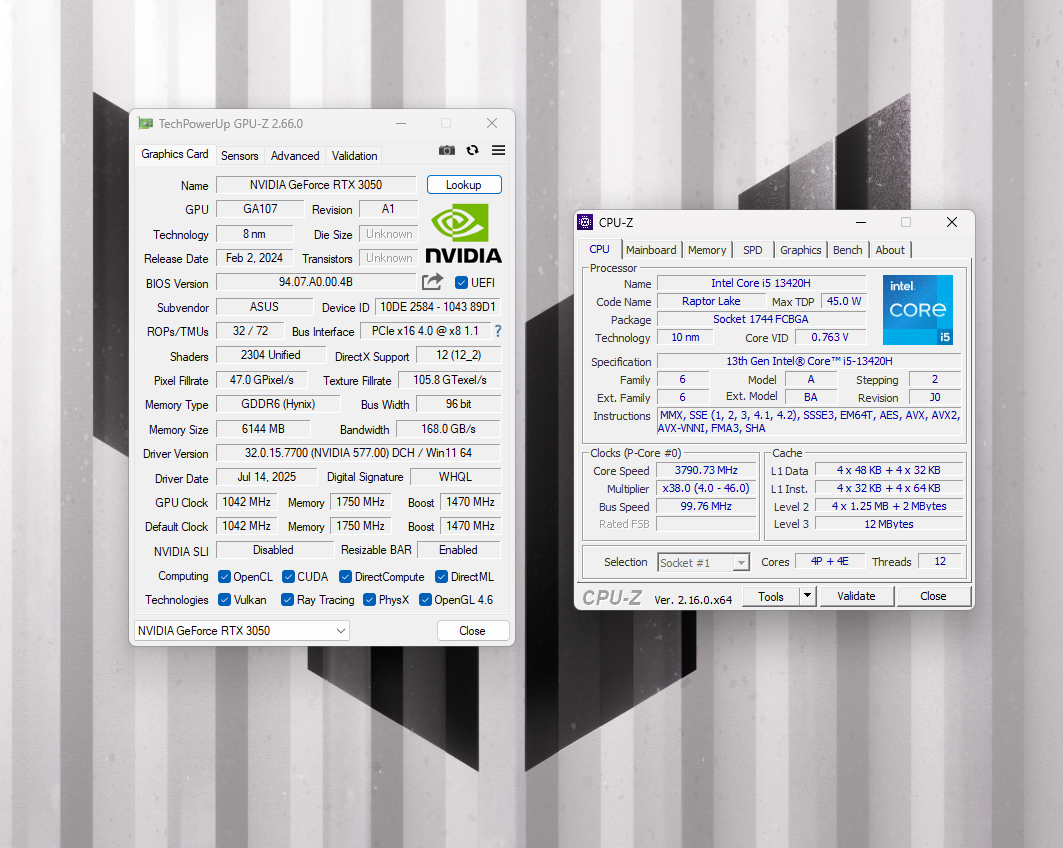The width and height of the screenshot is (1063, 848).
Task: Click the Bandwidth value 168.0 GB/s
Action: [448, 429]
